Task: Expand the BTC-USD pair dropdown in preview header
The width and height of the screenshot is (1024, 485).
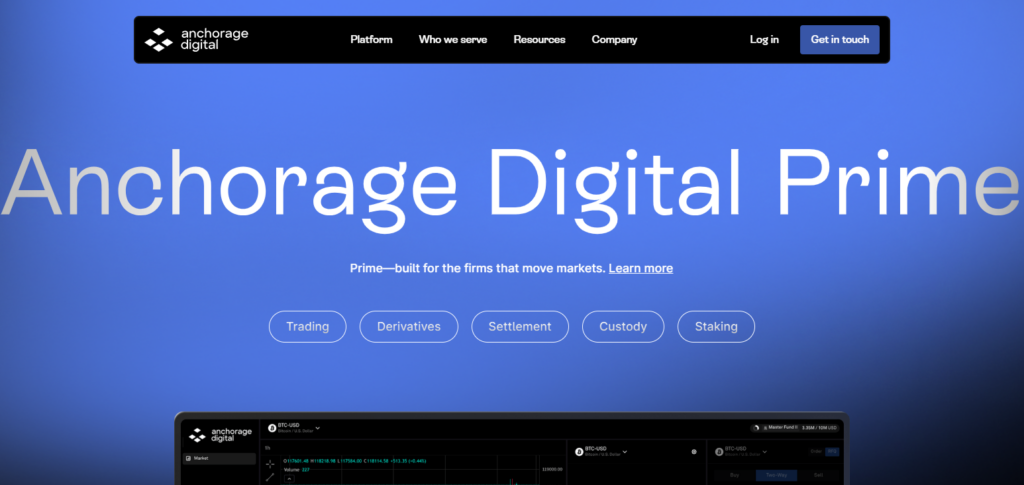Action: pos(317,428)
